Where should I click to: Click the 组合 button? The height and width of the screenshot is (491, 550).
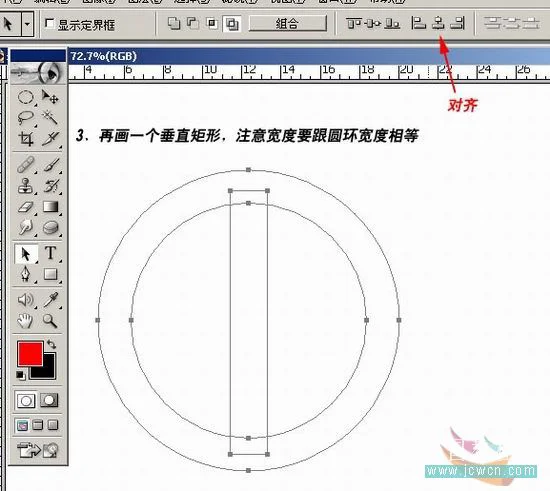(287, 24)
